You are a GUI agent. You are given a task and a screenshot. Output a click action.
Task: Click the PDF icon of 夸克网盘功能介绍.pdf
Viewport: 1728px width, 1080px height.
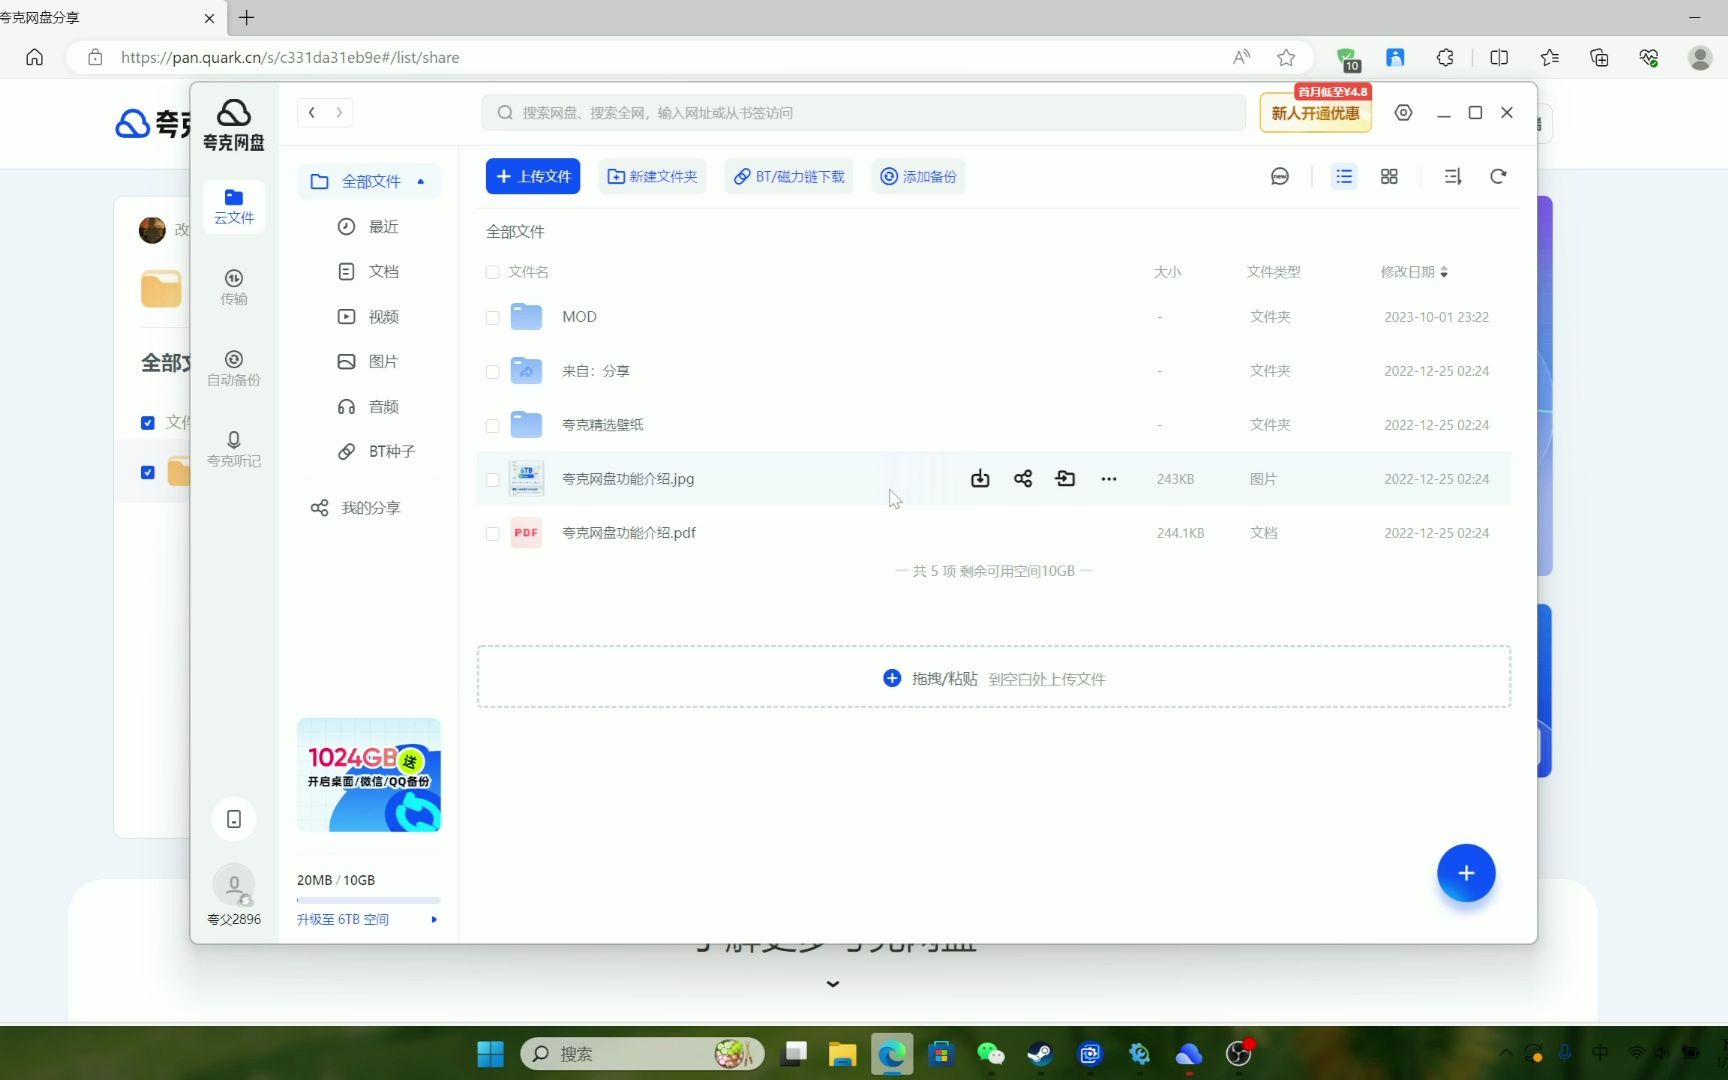[x=526, y=533]
